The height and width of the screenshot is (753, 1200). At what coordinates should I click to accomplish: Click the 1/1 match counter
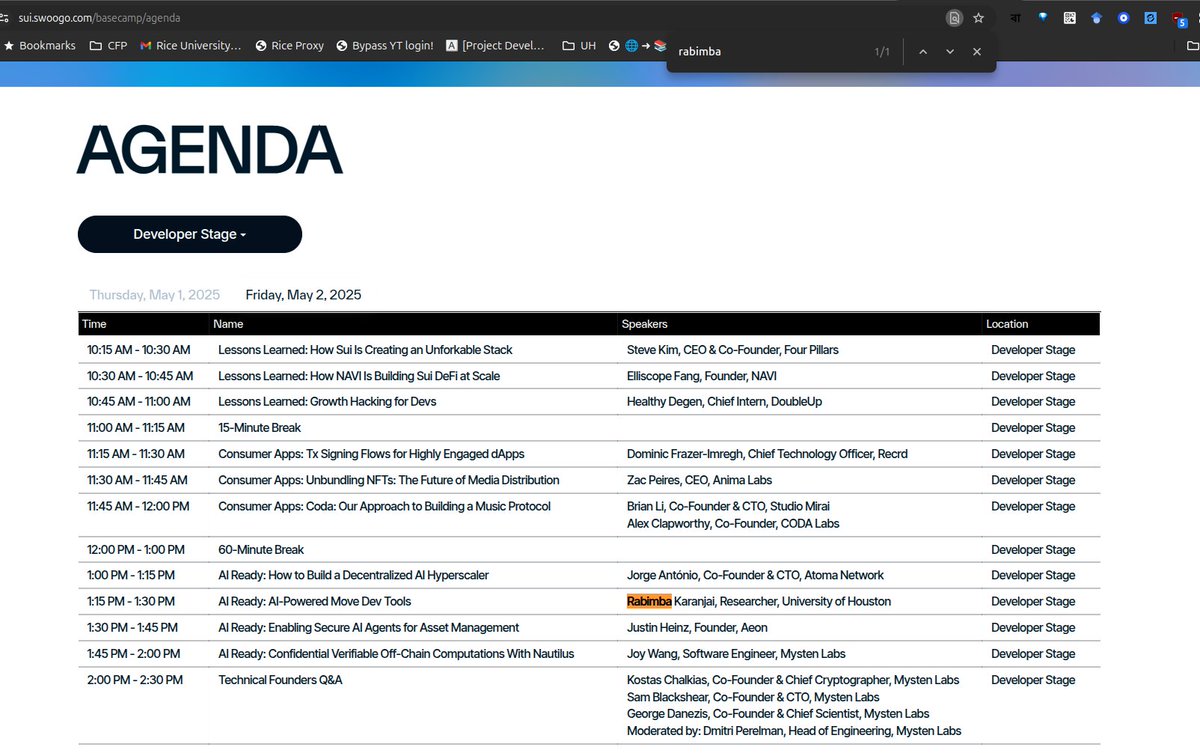[x=882, y=51]
